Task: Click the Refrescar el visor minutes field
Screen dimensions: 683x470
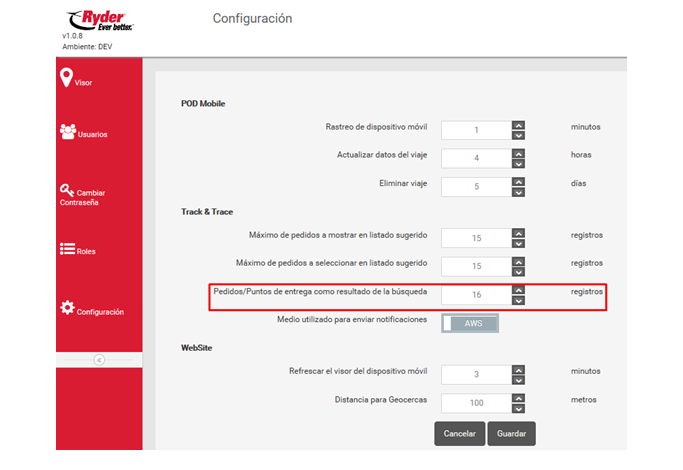Action: pyautogui.click(x=476, y=374)
